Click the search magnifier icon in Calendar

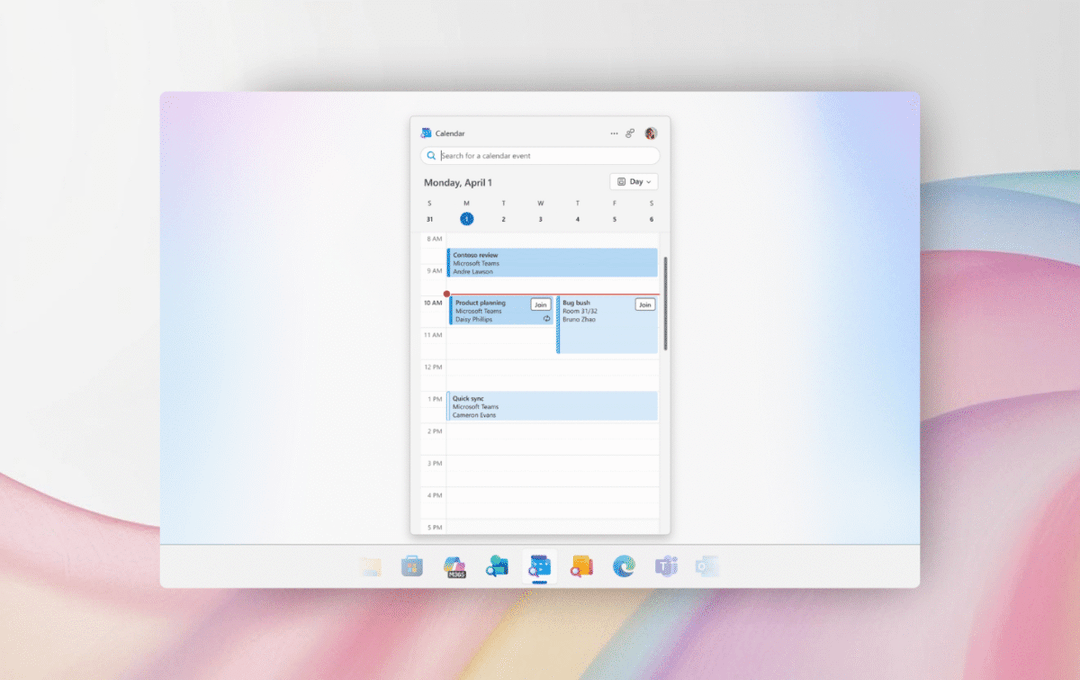(x=431, y=155)
